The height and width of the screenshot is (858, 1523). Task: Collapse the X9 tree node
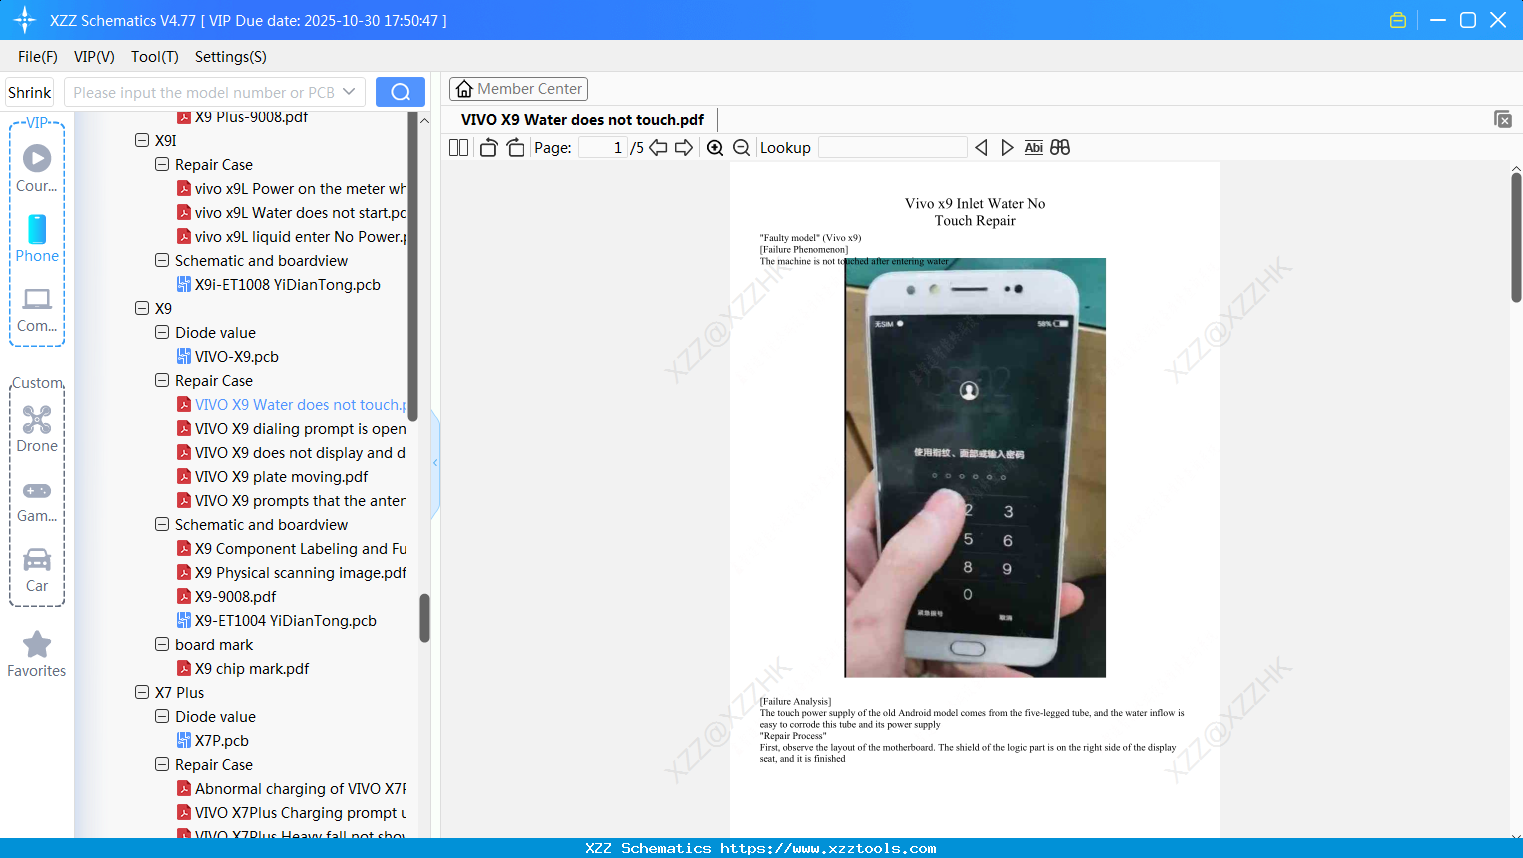[x=142, y=308]
